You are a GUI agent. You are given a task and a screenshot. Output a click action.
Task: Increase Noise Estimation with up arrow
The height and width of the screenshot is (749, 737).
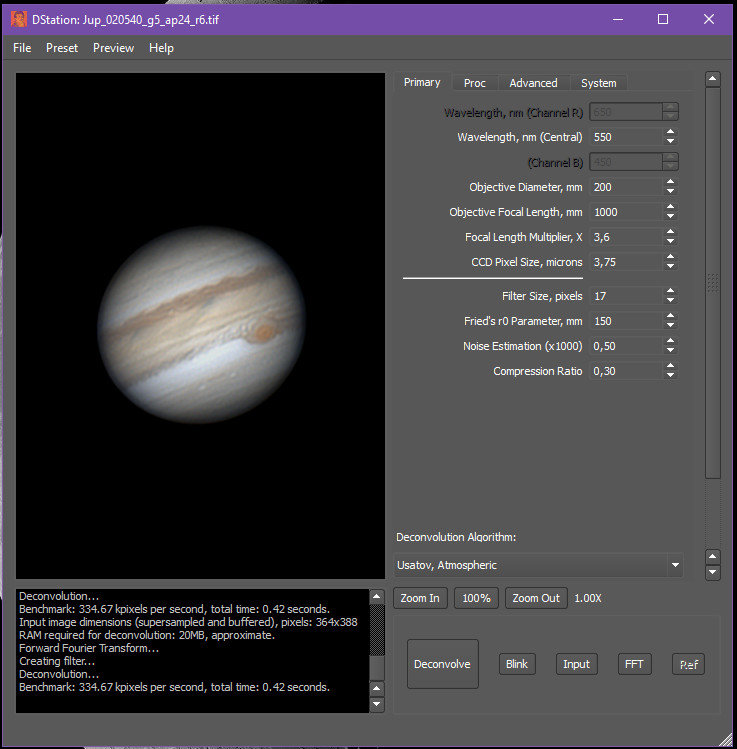pyautogui.click(x=671, y=341)
